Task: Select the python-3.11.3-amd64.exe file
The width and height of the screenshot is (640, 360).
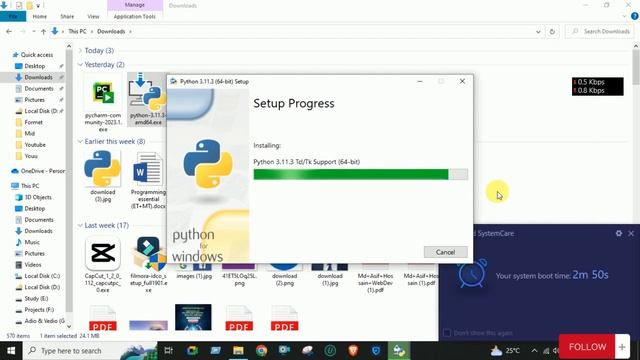Action: click(x=147, y=99)
